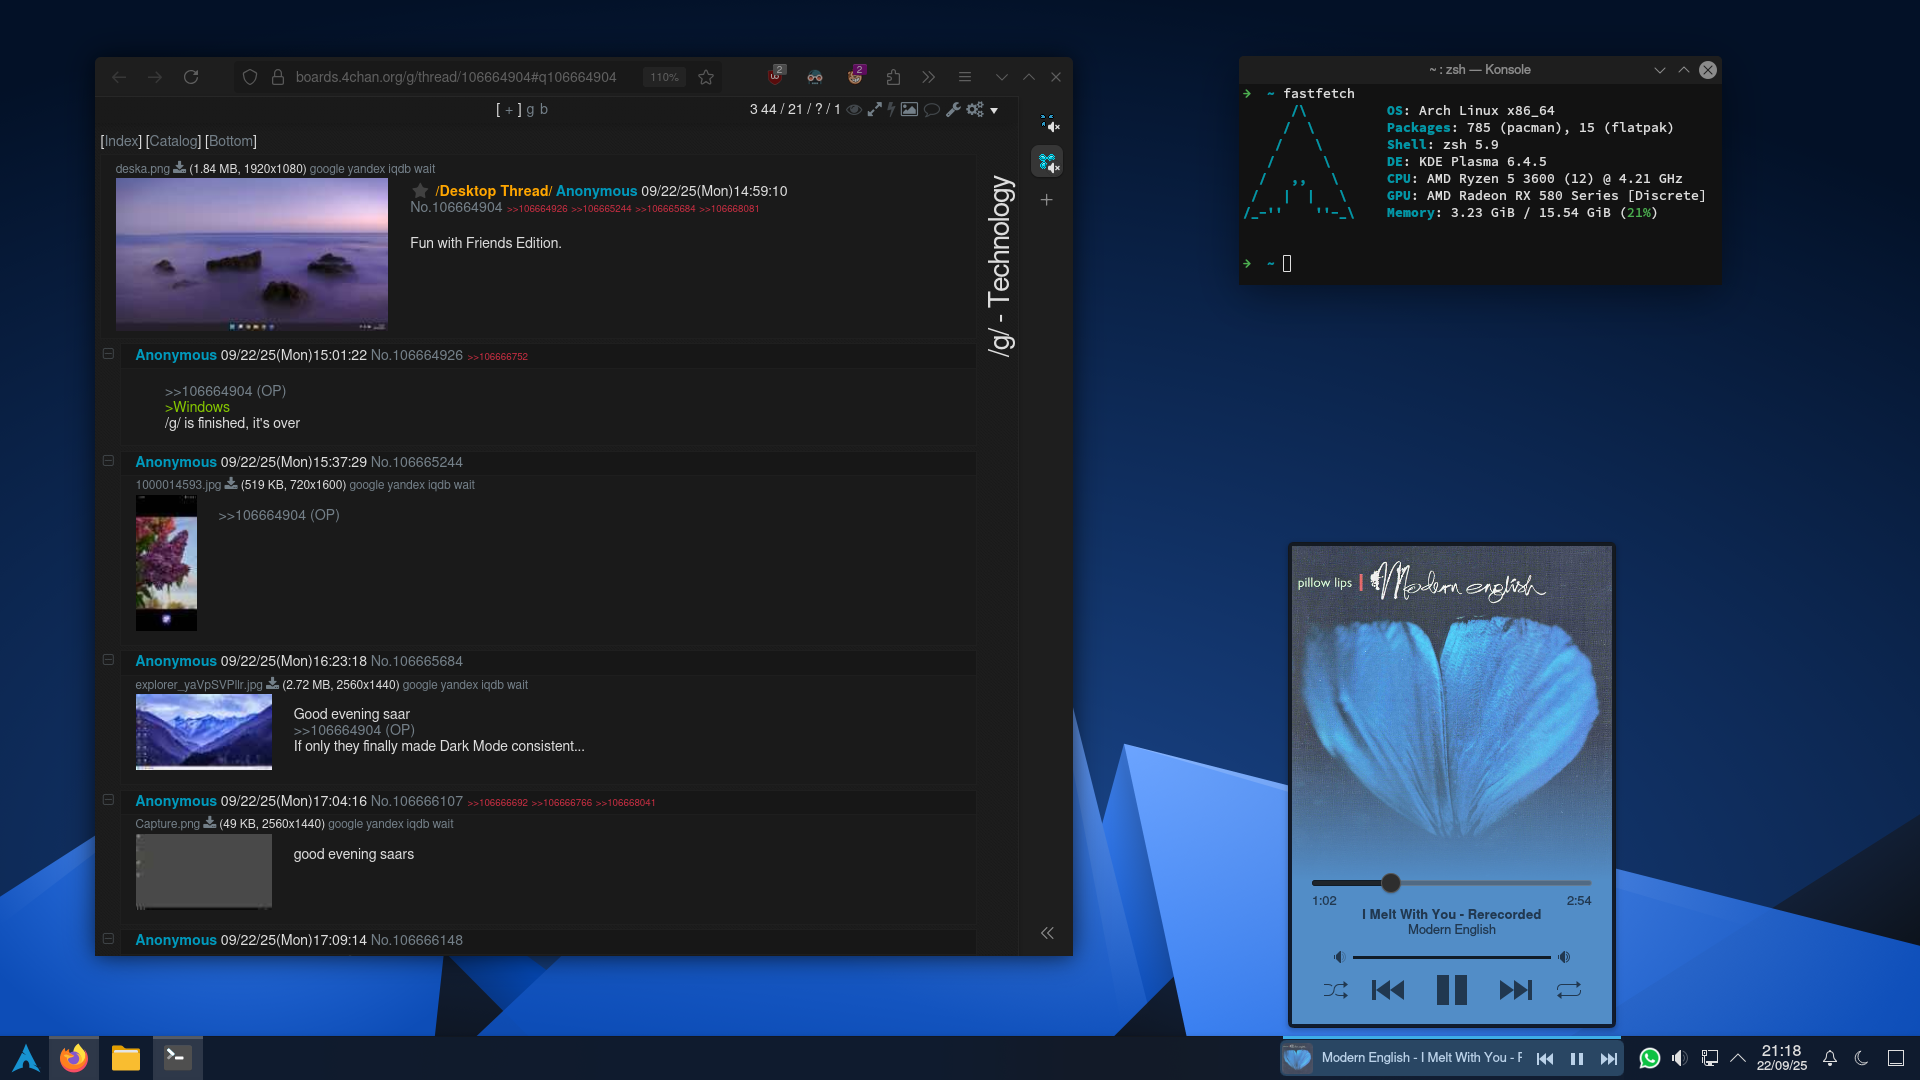Open the goggles-face extension in Firefox toolbar

pyautogui.click(x=815, y=77)
